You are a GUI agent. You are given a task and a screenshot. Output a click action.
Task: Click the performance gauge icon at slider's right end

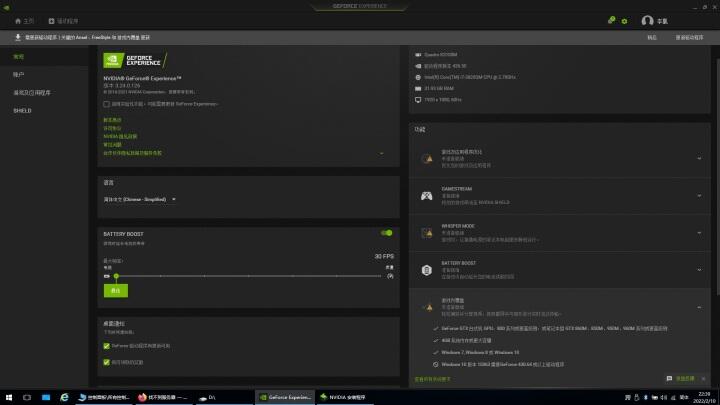pyautogui.click(x=390, y=276)
